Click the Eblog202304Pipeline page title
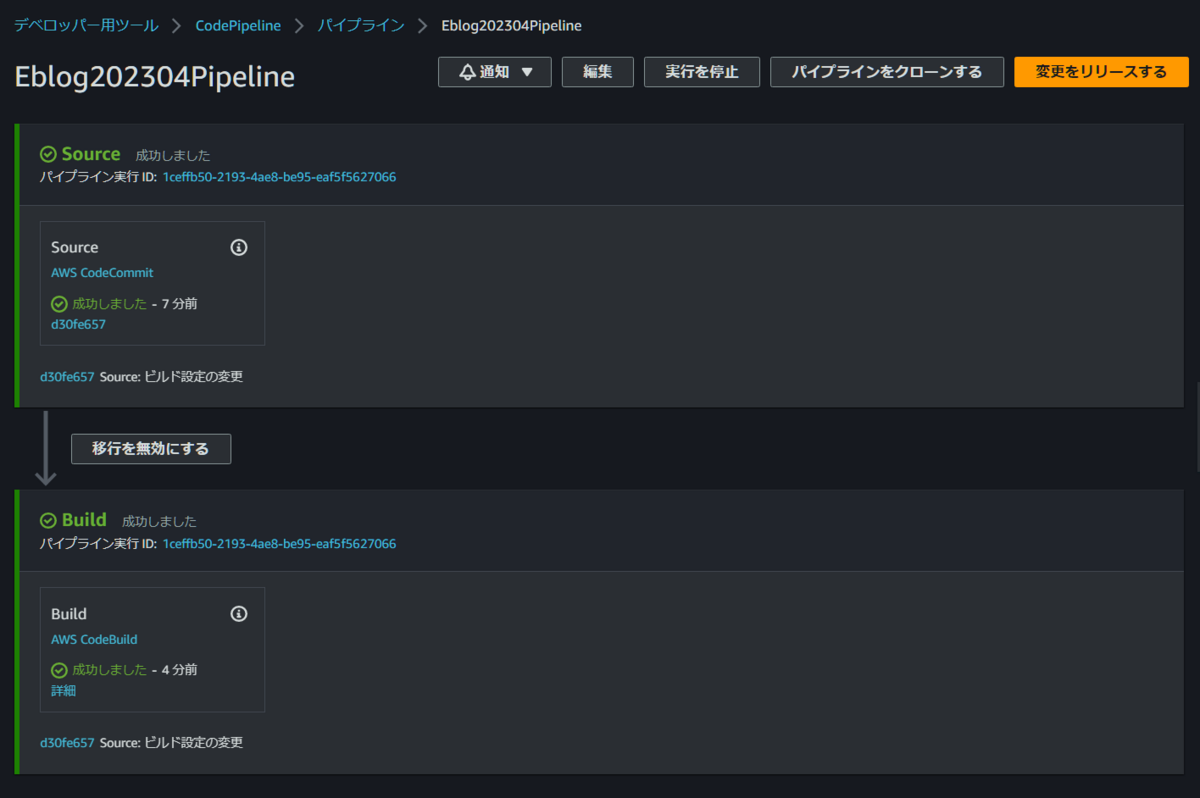Viewport: 1200px width, 798px height. click(155, 77)
